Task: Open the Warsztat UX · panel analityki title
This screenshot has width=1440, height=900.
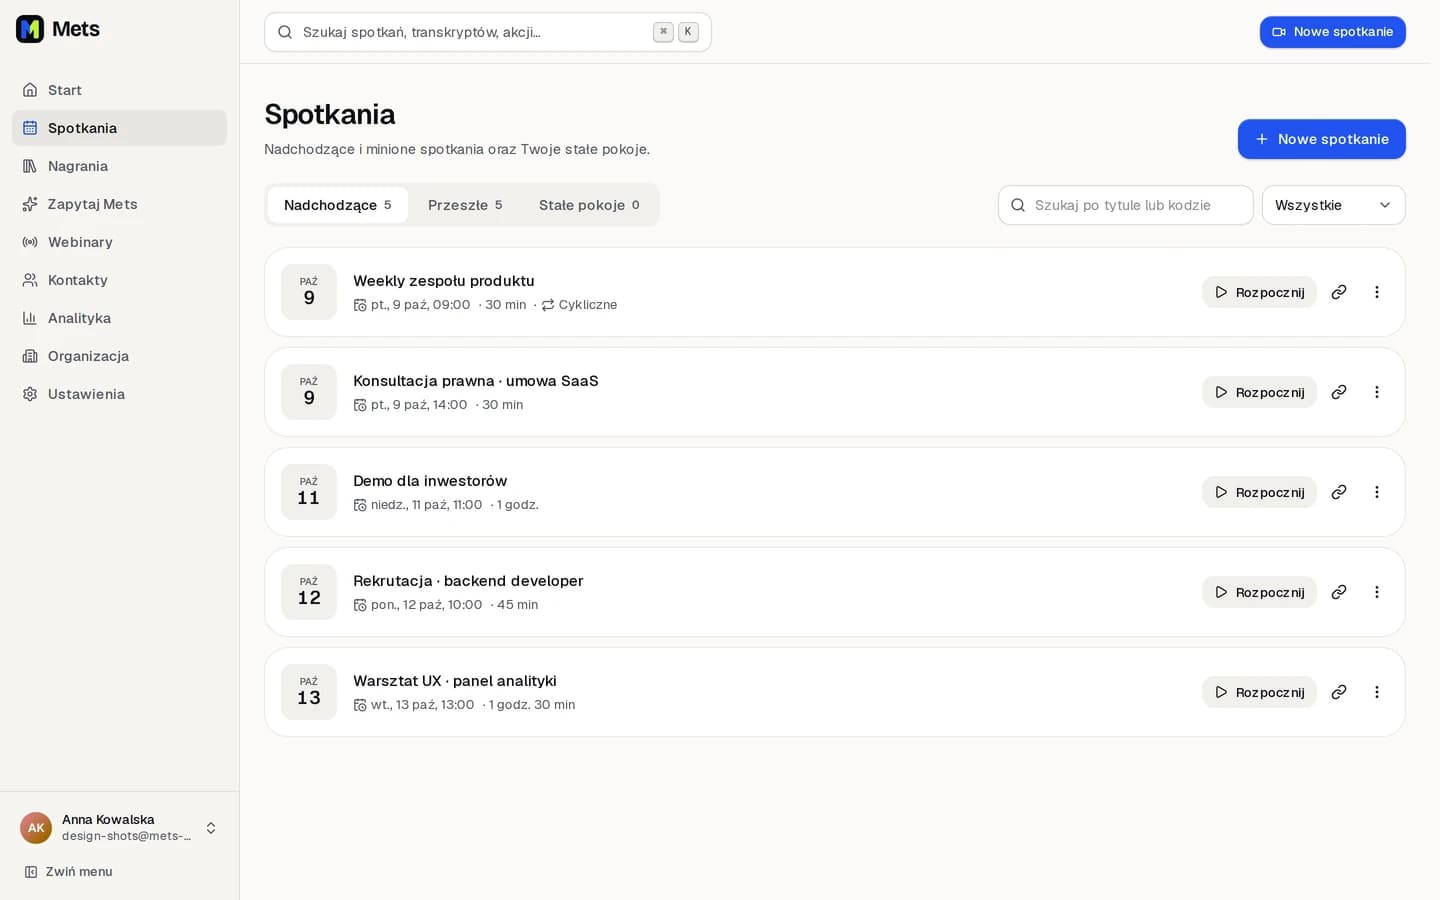Action: [x=455, y=681]
